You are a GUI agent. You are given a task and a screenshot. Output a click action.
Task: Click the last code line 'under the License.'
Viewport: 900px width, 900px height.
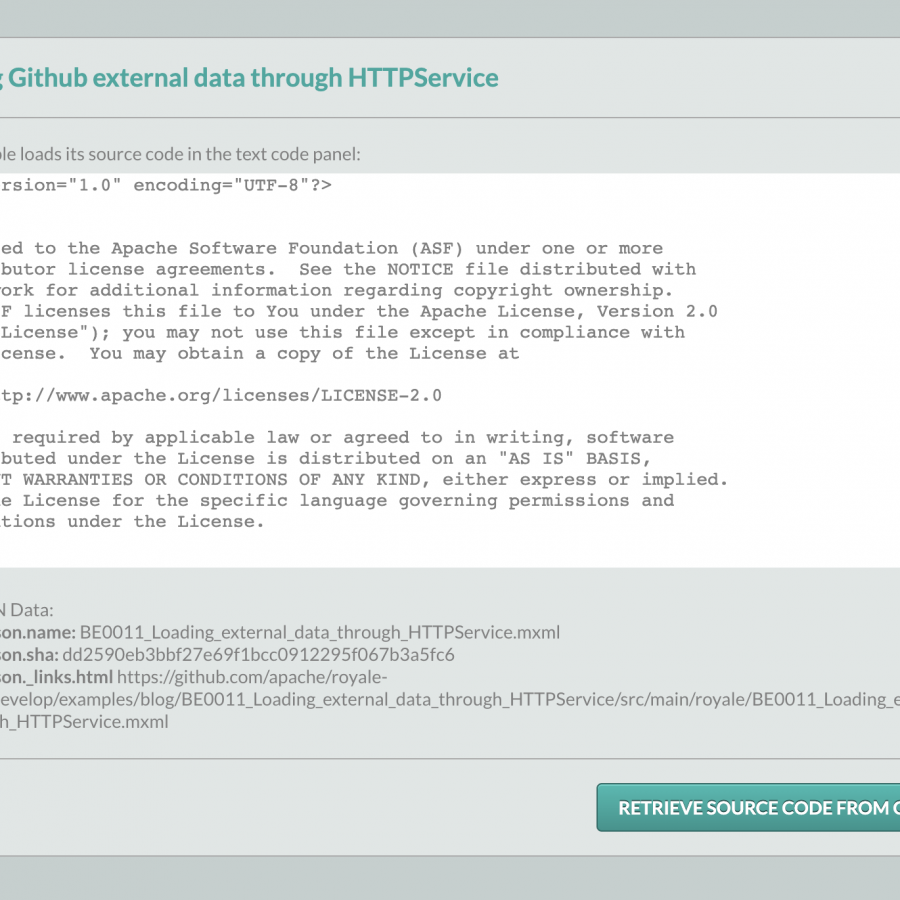(130, 521)
